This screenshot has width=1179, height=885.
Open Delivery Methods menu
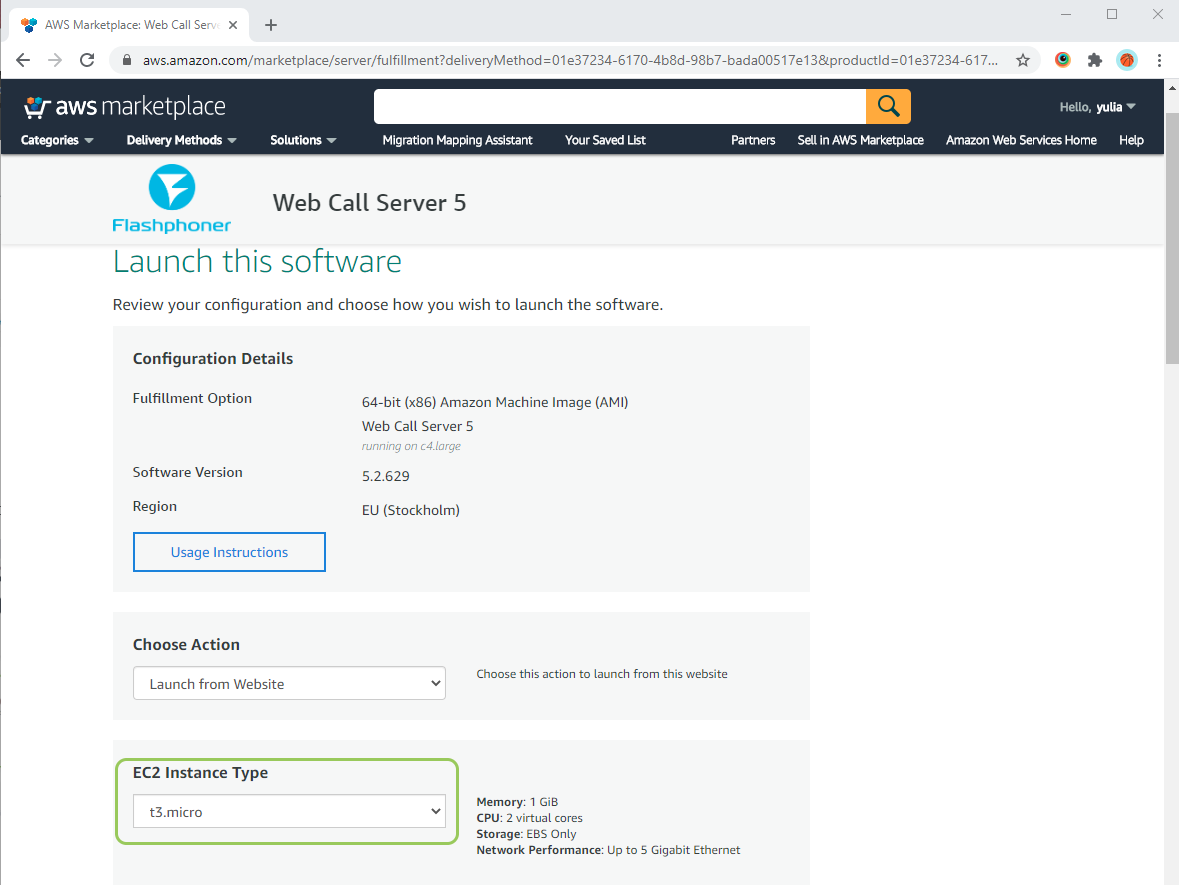181,140
